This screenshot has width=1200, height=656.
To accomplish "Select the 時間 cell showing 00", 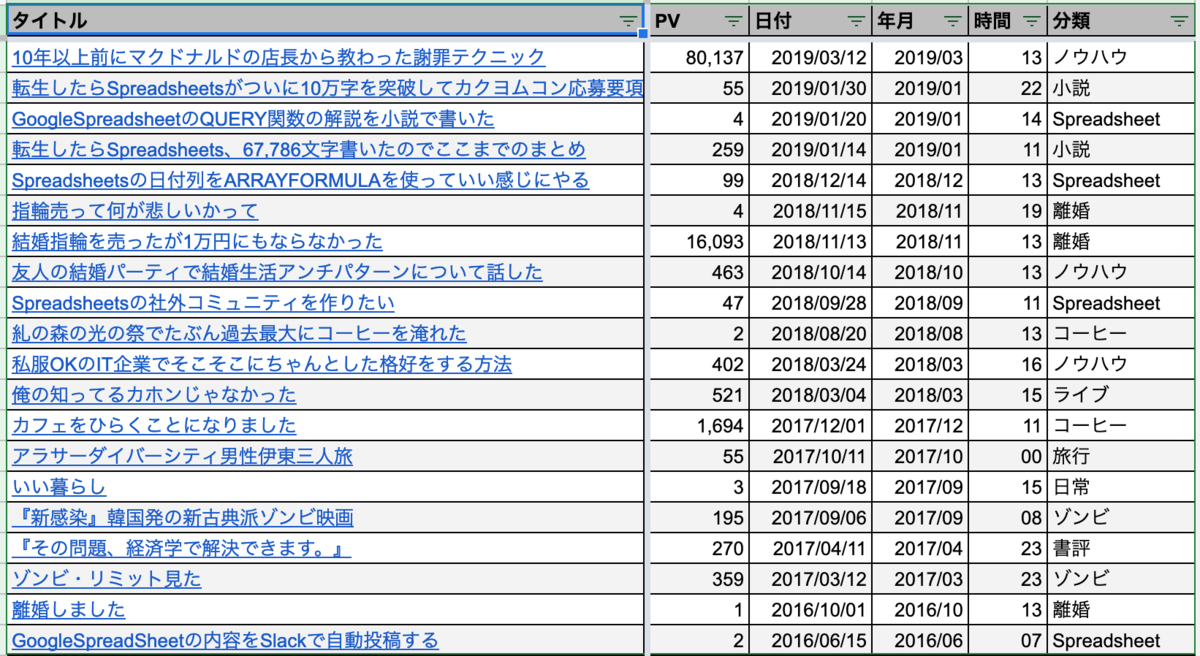I will (1009, 457).
